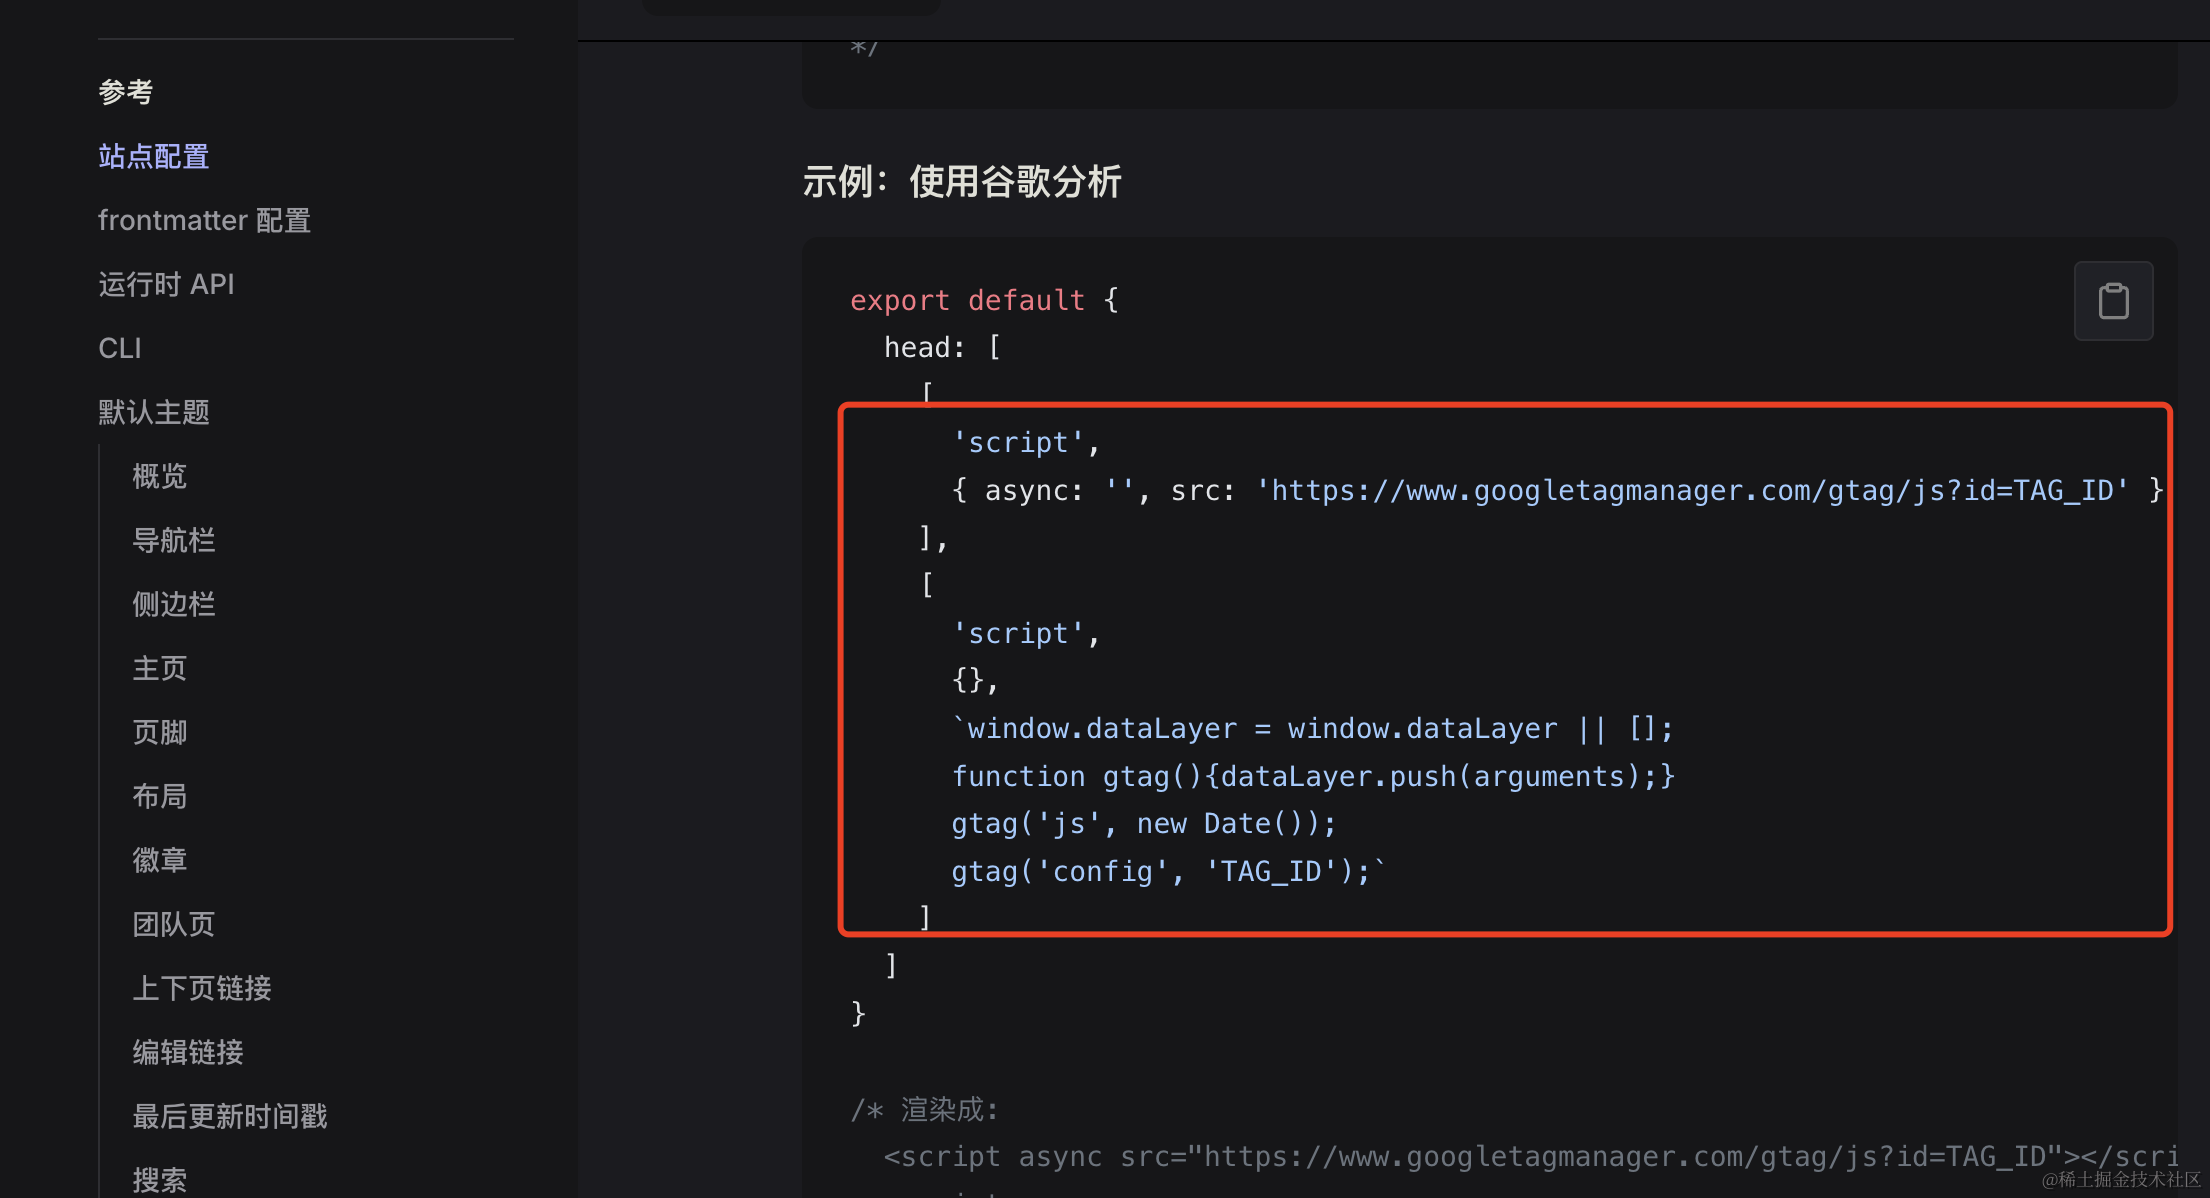2210x1198 pixels.
Task: Open the 主页 sidebar item
Action: pyautogui.click(x=160, y=669)
